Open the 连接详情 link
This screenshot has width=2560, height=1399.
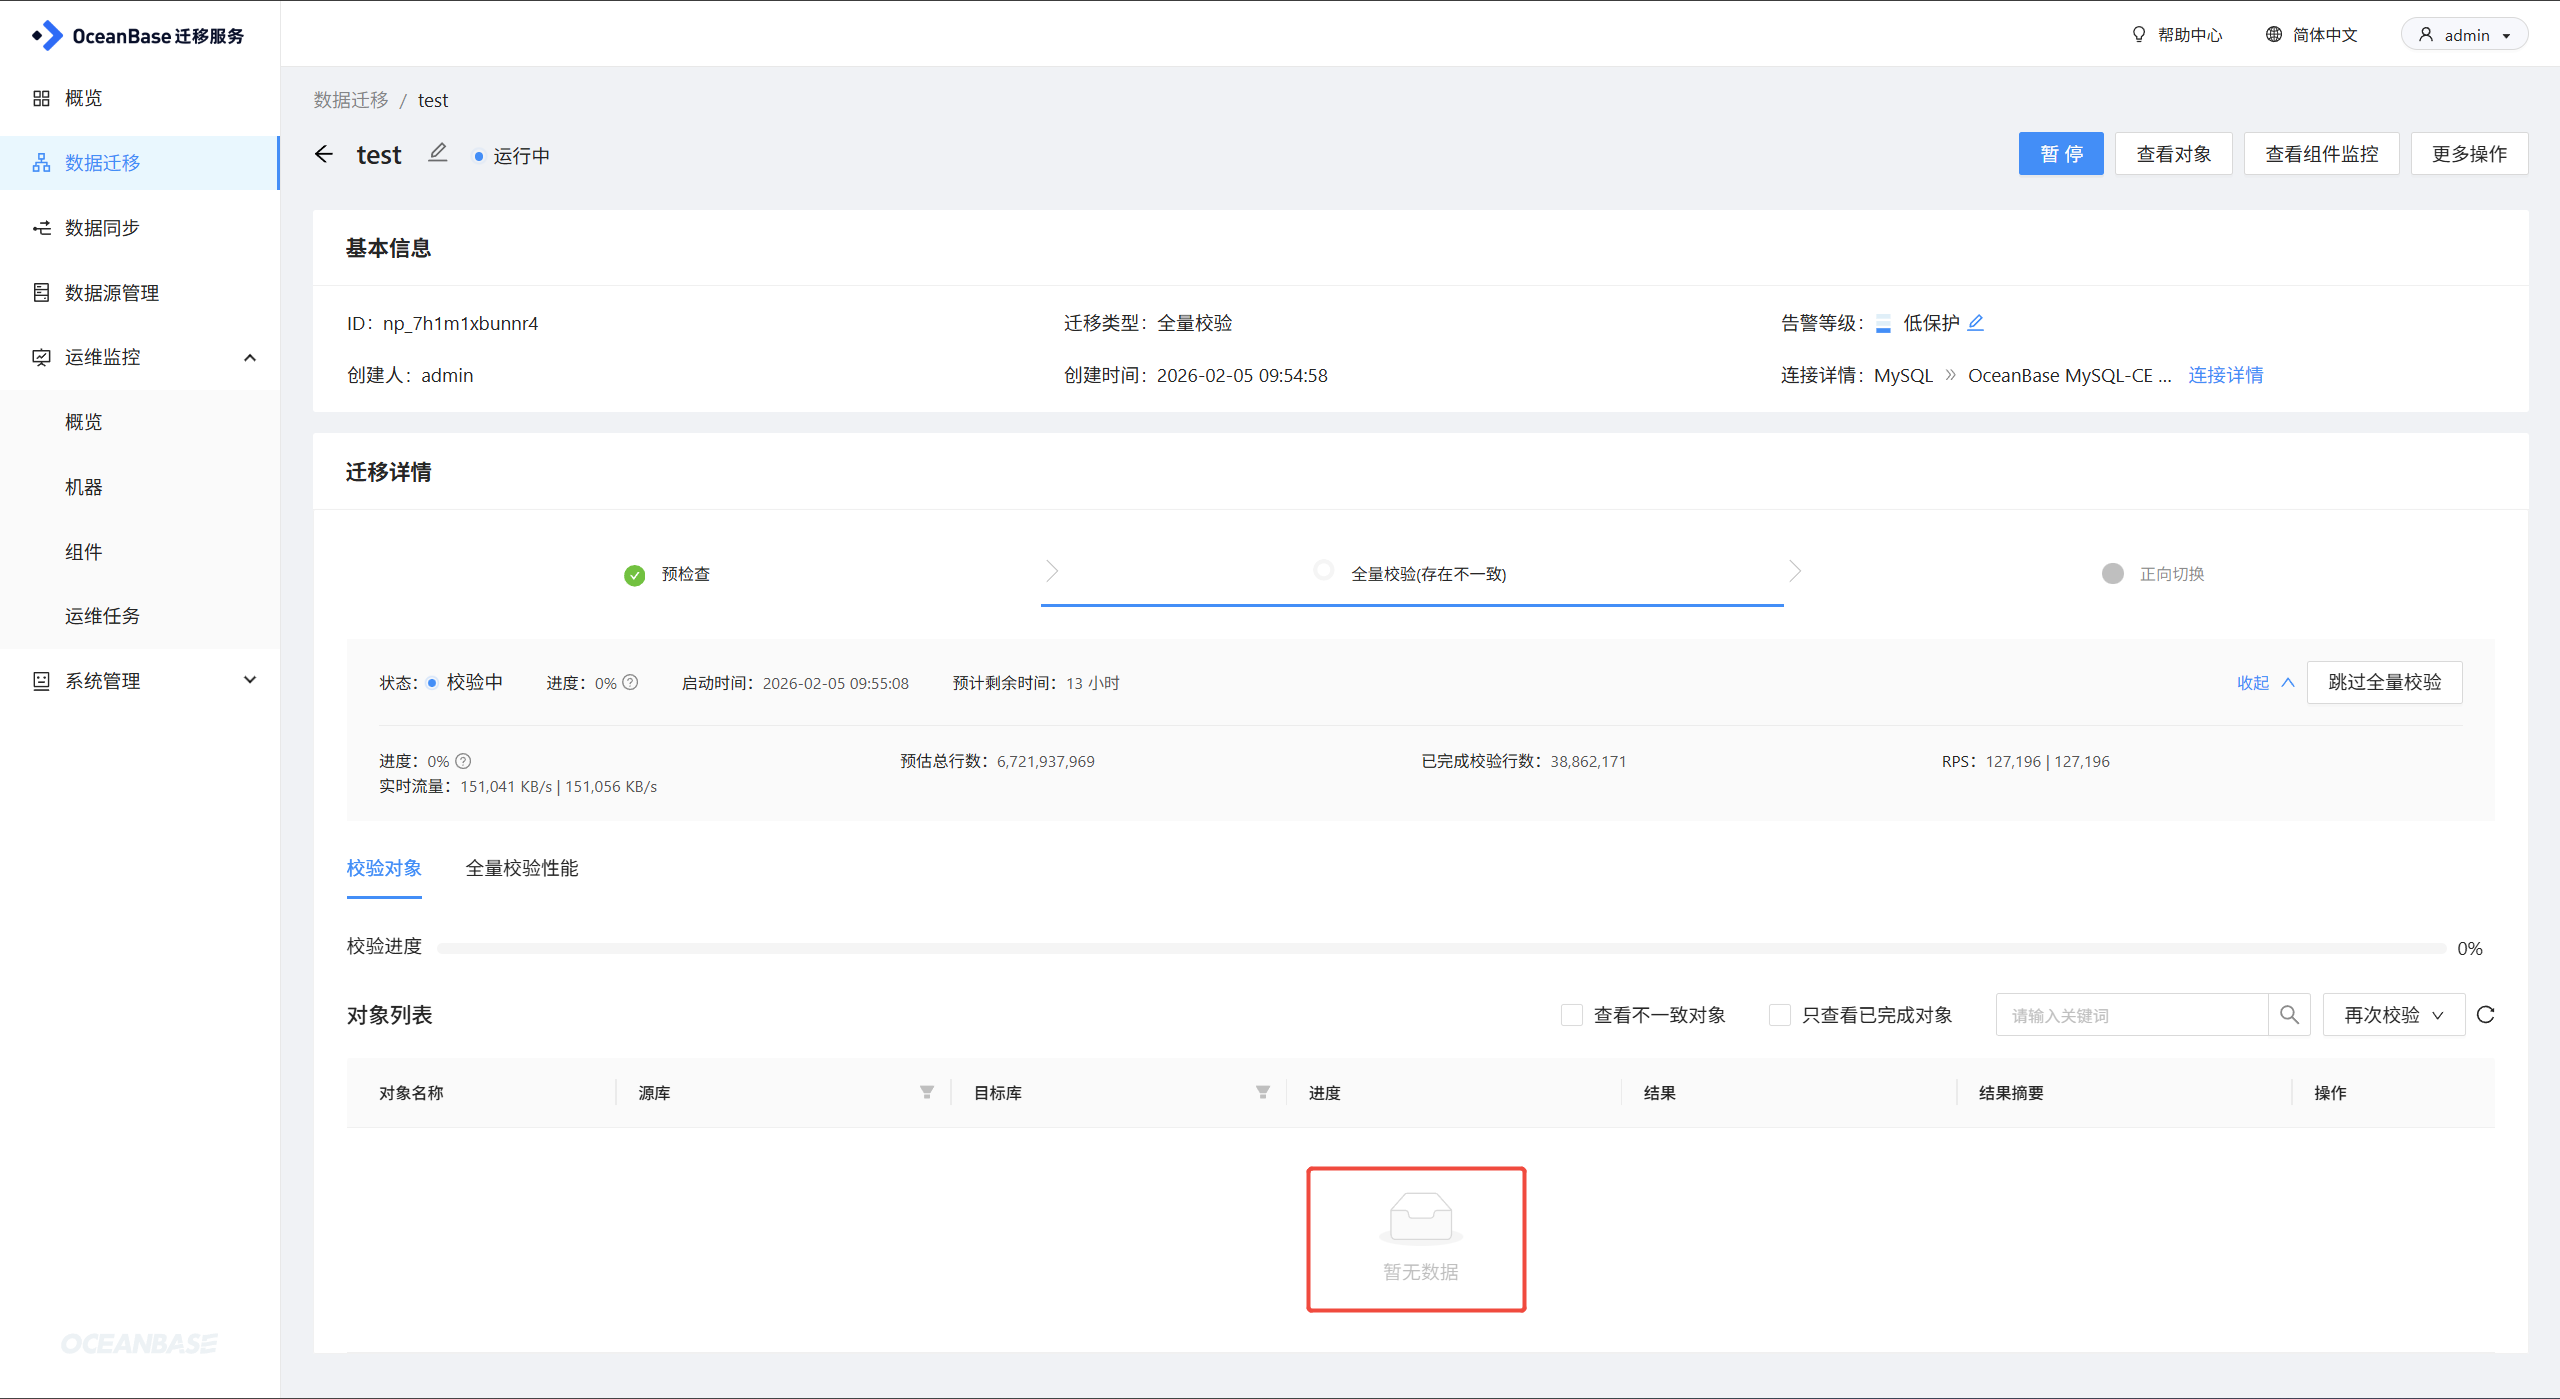click(x=2225, y=375)
